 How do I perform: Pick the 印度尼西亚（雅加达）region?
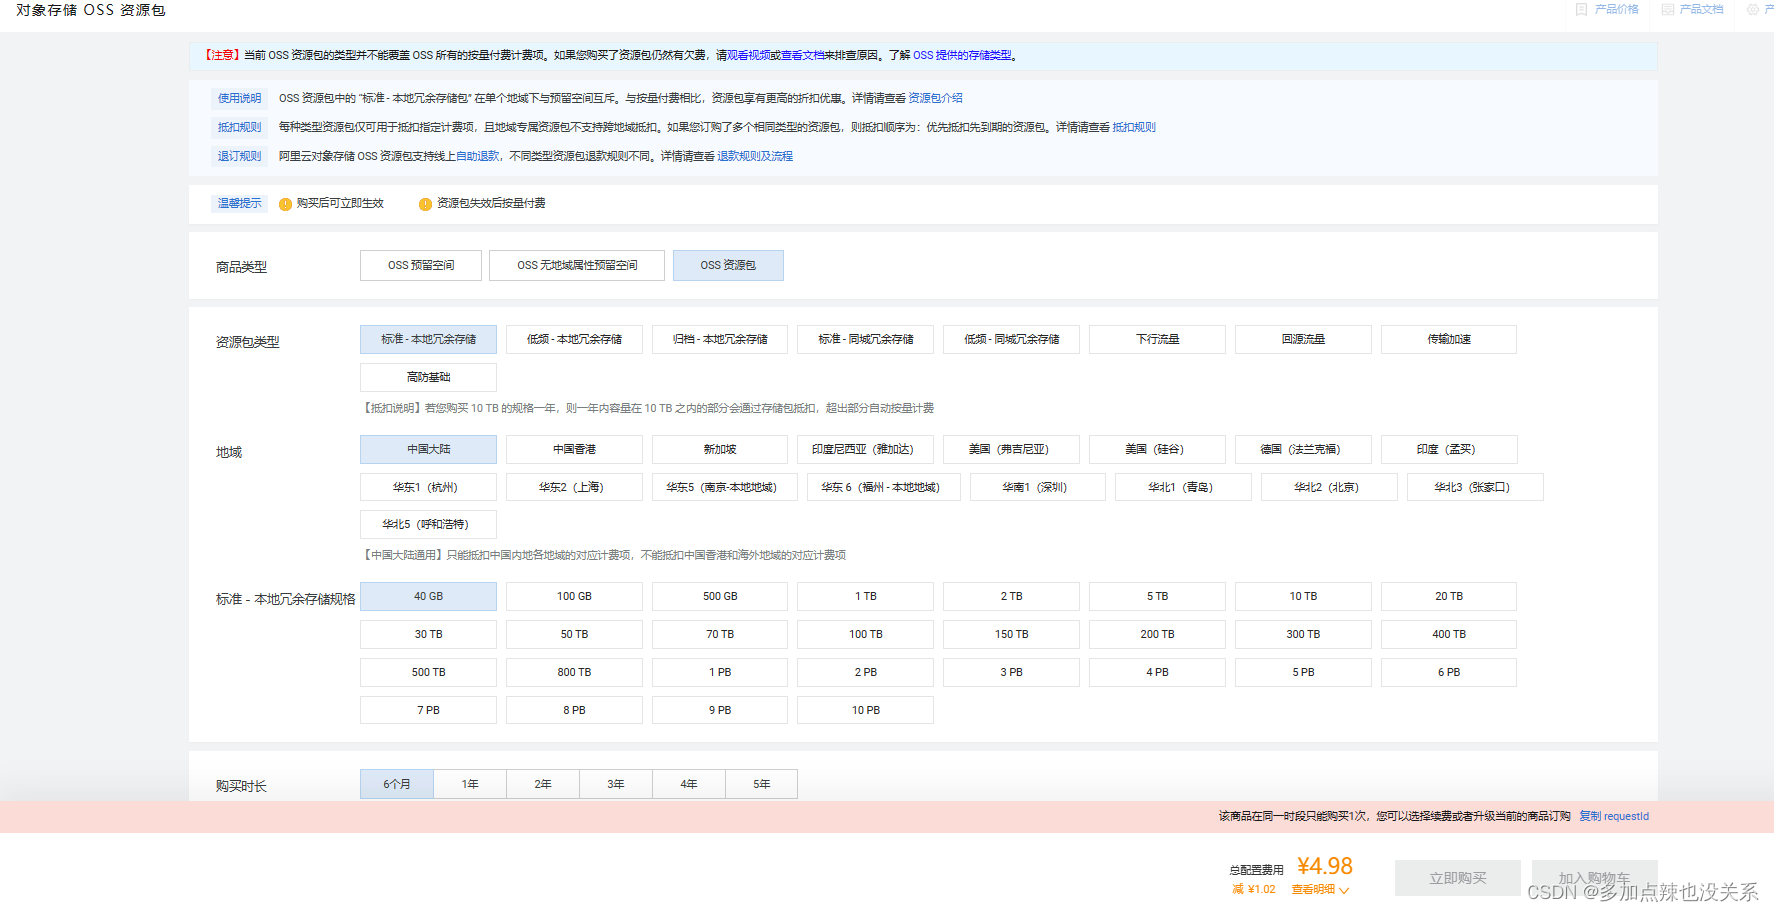click(866, 449)
